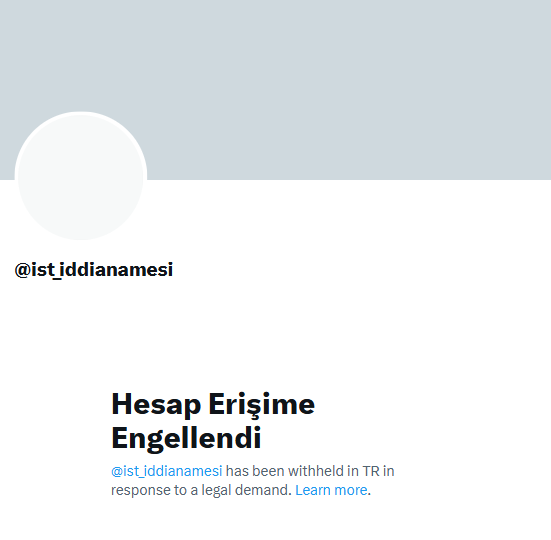Click the text 'has been withheld in TR'

(303, 471)
